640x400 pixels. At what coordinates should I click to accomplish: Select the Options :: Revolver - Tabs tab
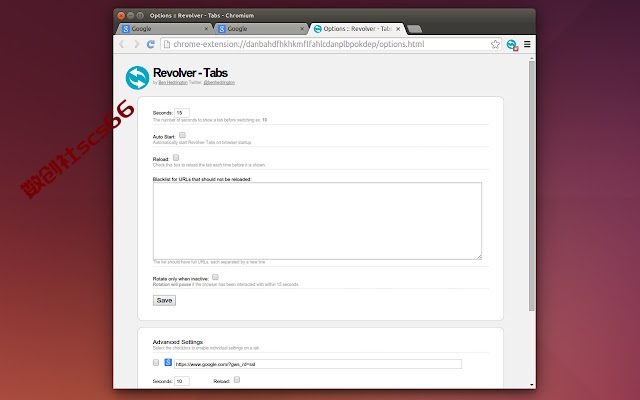coord(357,29)
